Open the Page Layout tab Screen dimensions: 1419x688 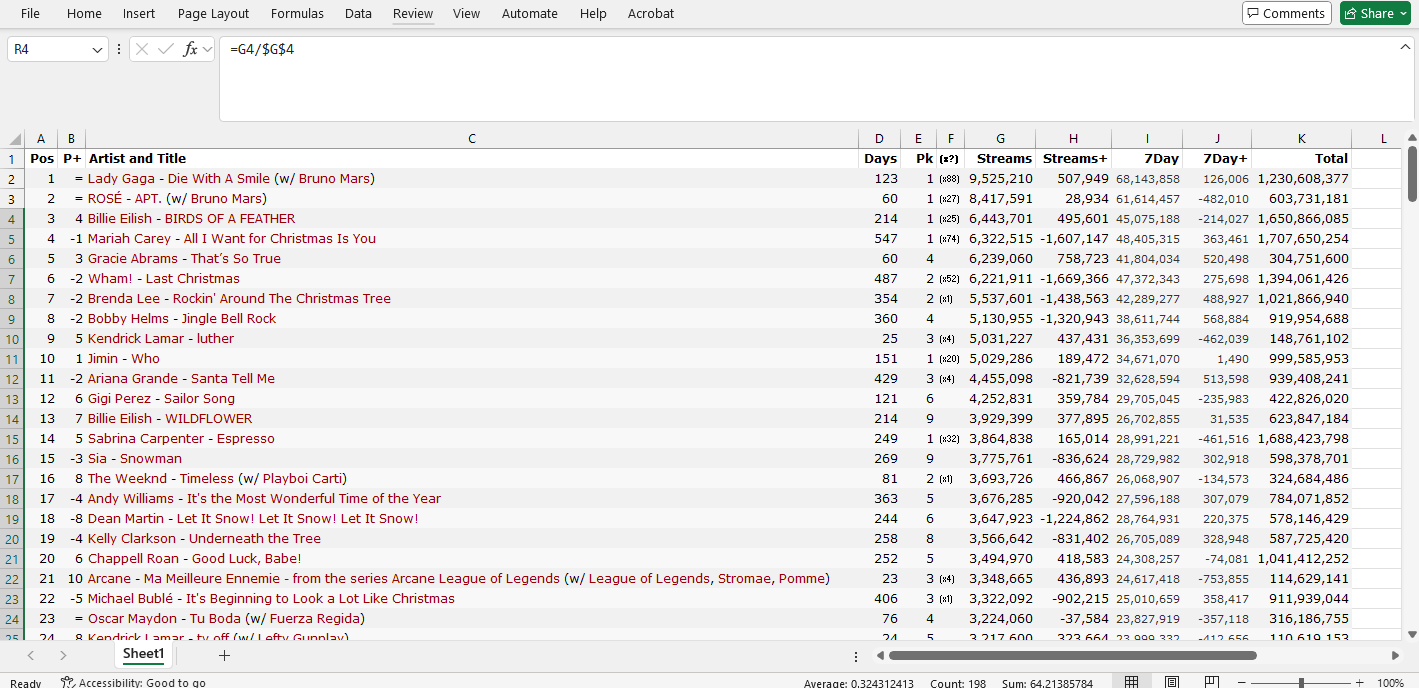214,13
